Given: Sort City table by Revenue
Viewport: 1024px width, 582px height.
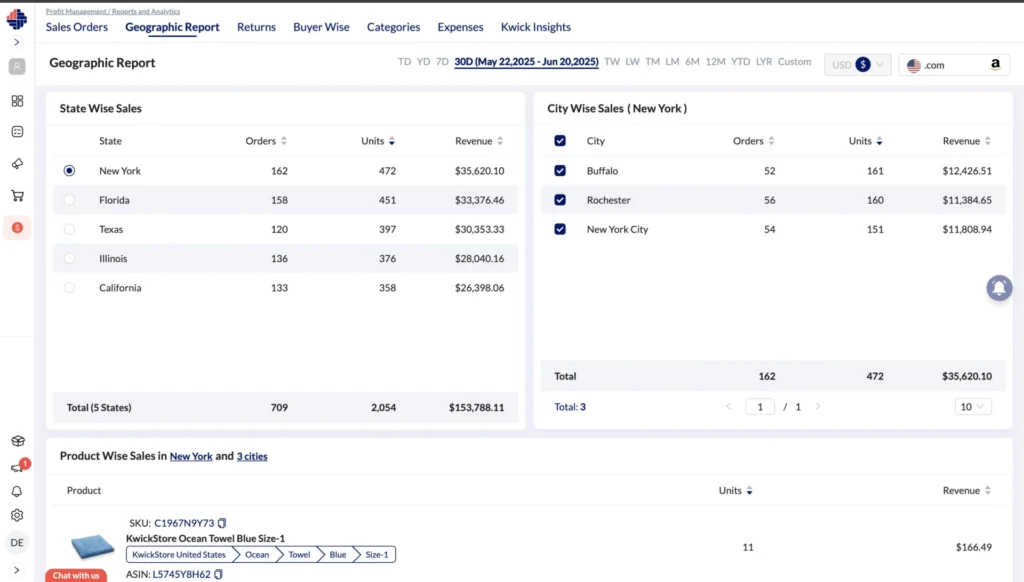Looking at the screenshot, I should pos(987,141).
